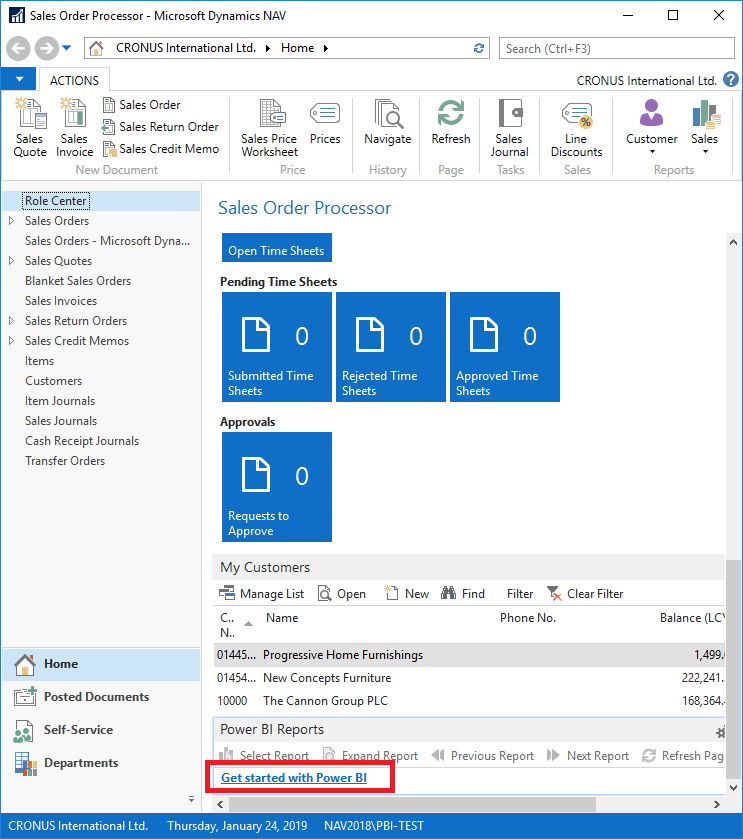The height and width of the screenshot is (839, 743).
Task: Open the navigation history dropdown arrow
Action: 66,48
